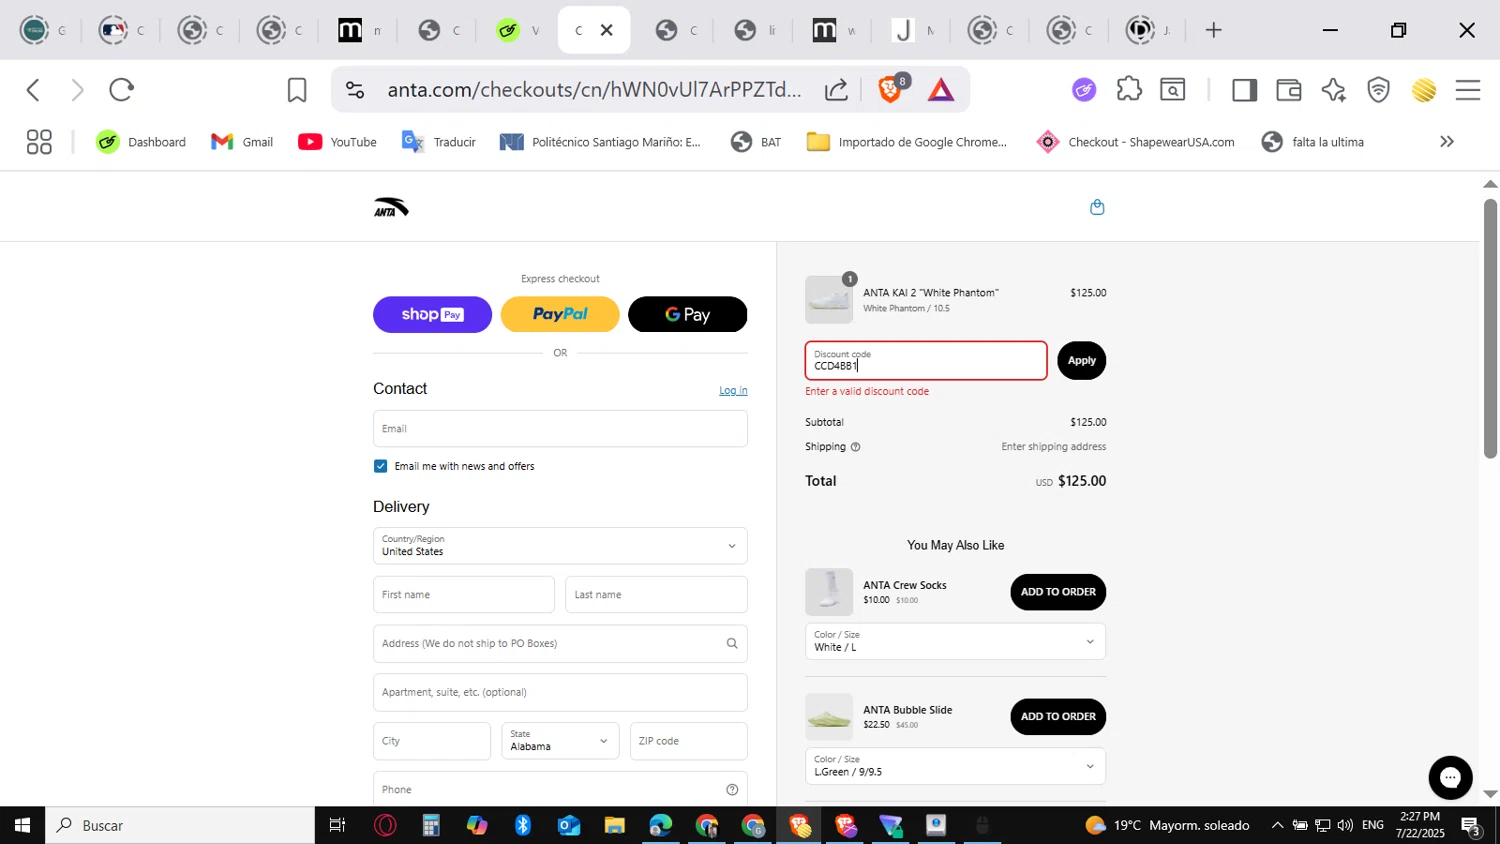
Task: Go back to previous page
Action: pyautogui.click(x=34, y=90)
